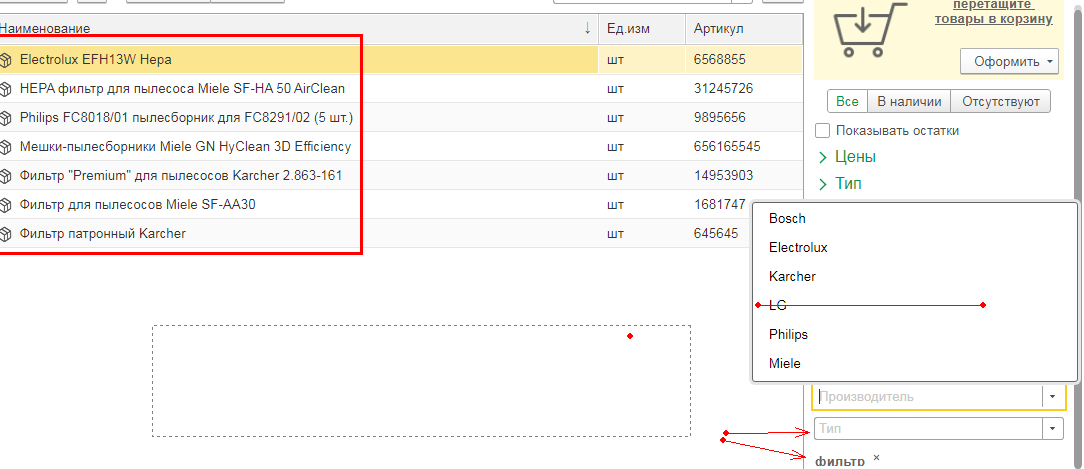Click the box icon of Фильтр патронный Karcher
This screenshot has height=469, width=1084.
point(7,234)
